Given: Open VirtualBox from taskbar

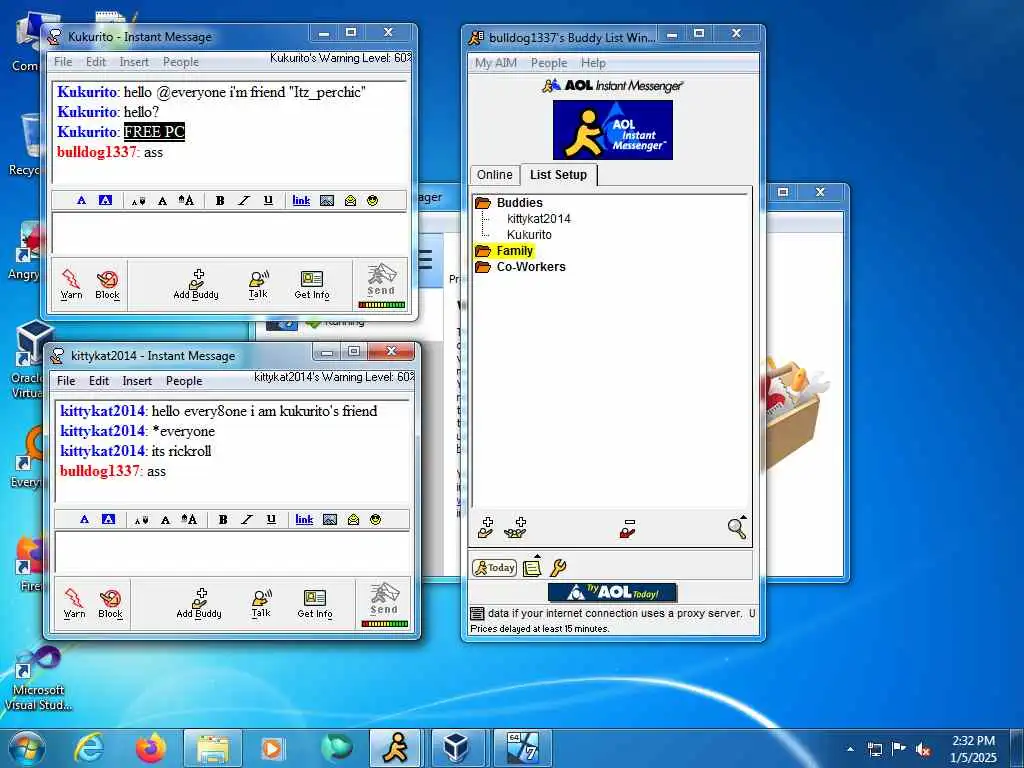Looking at the screenshot, I should click(456, 748).
